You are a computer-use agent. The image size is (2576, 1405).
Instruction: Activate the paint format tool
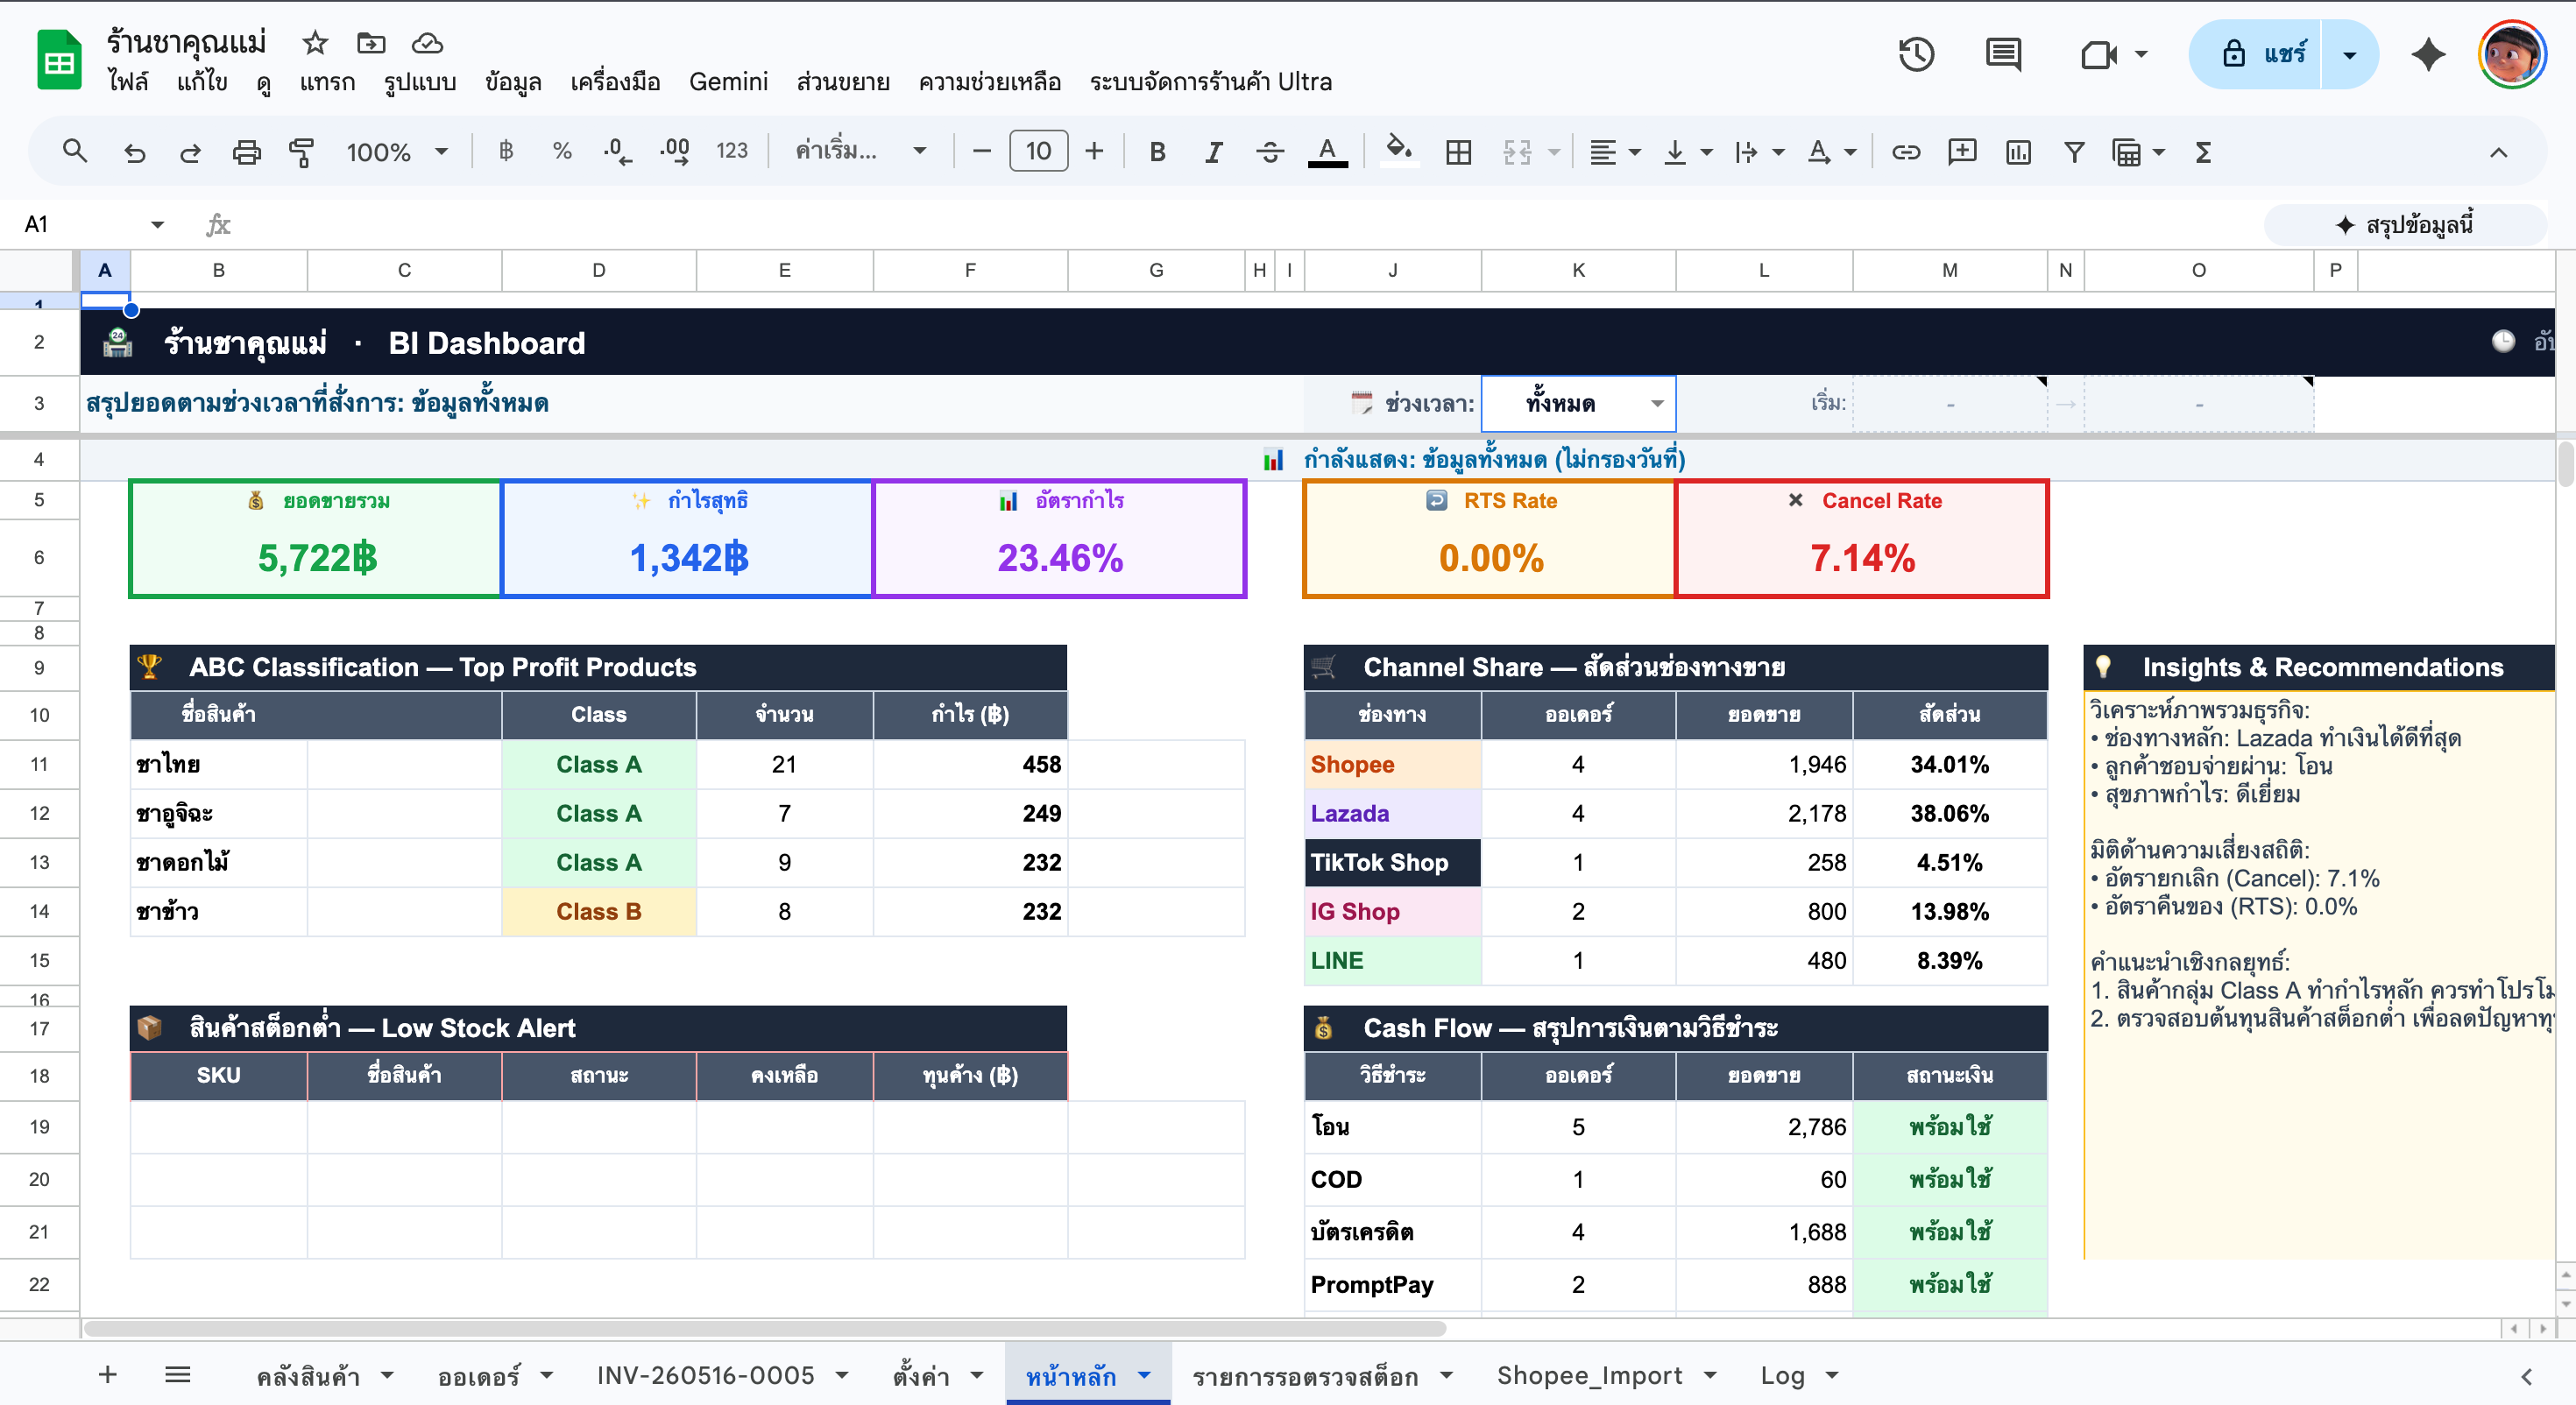pyautogui.click(x=301, y=152)
